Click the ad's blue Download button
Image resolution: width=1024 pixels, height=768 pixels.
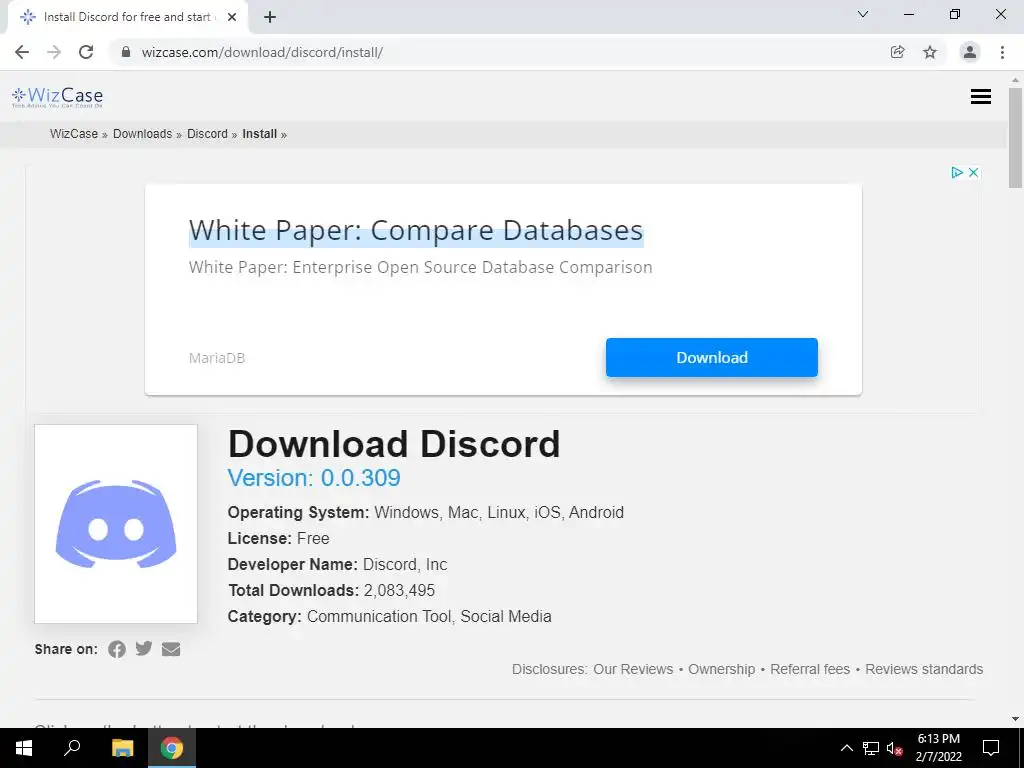[712, 357]
